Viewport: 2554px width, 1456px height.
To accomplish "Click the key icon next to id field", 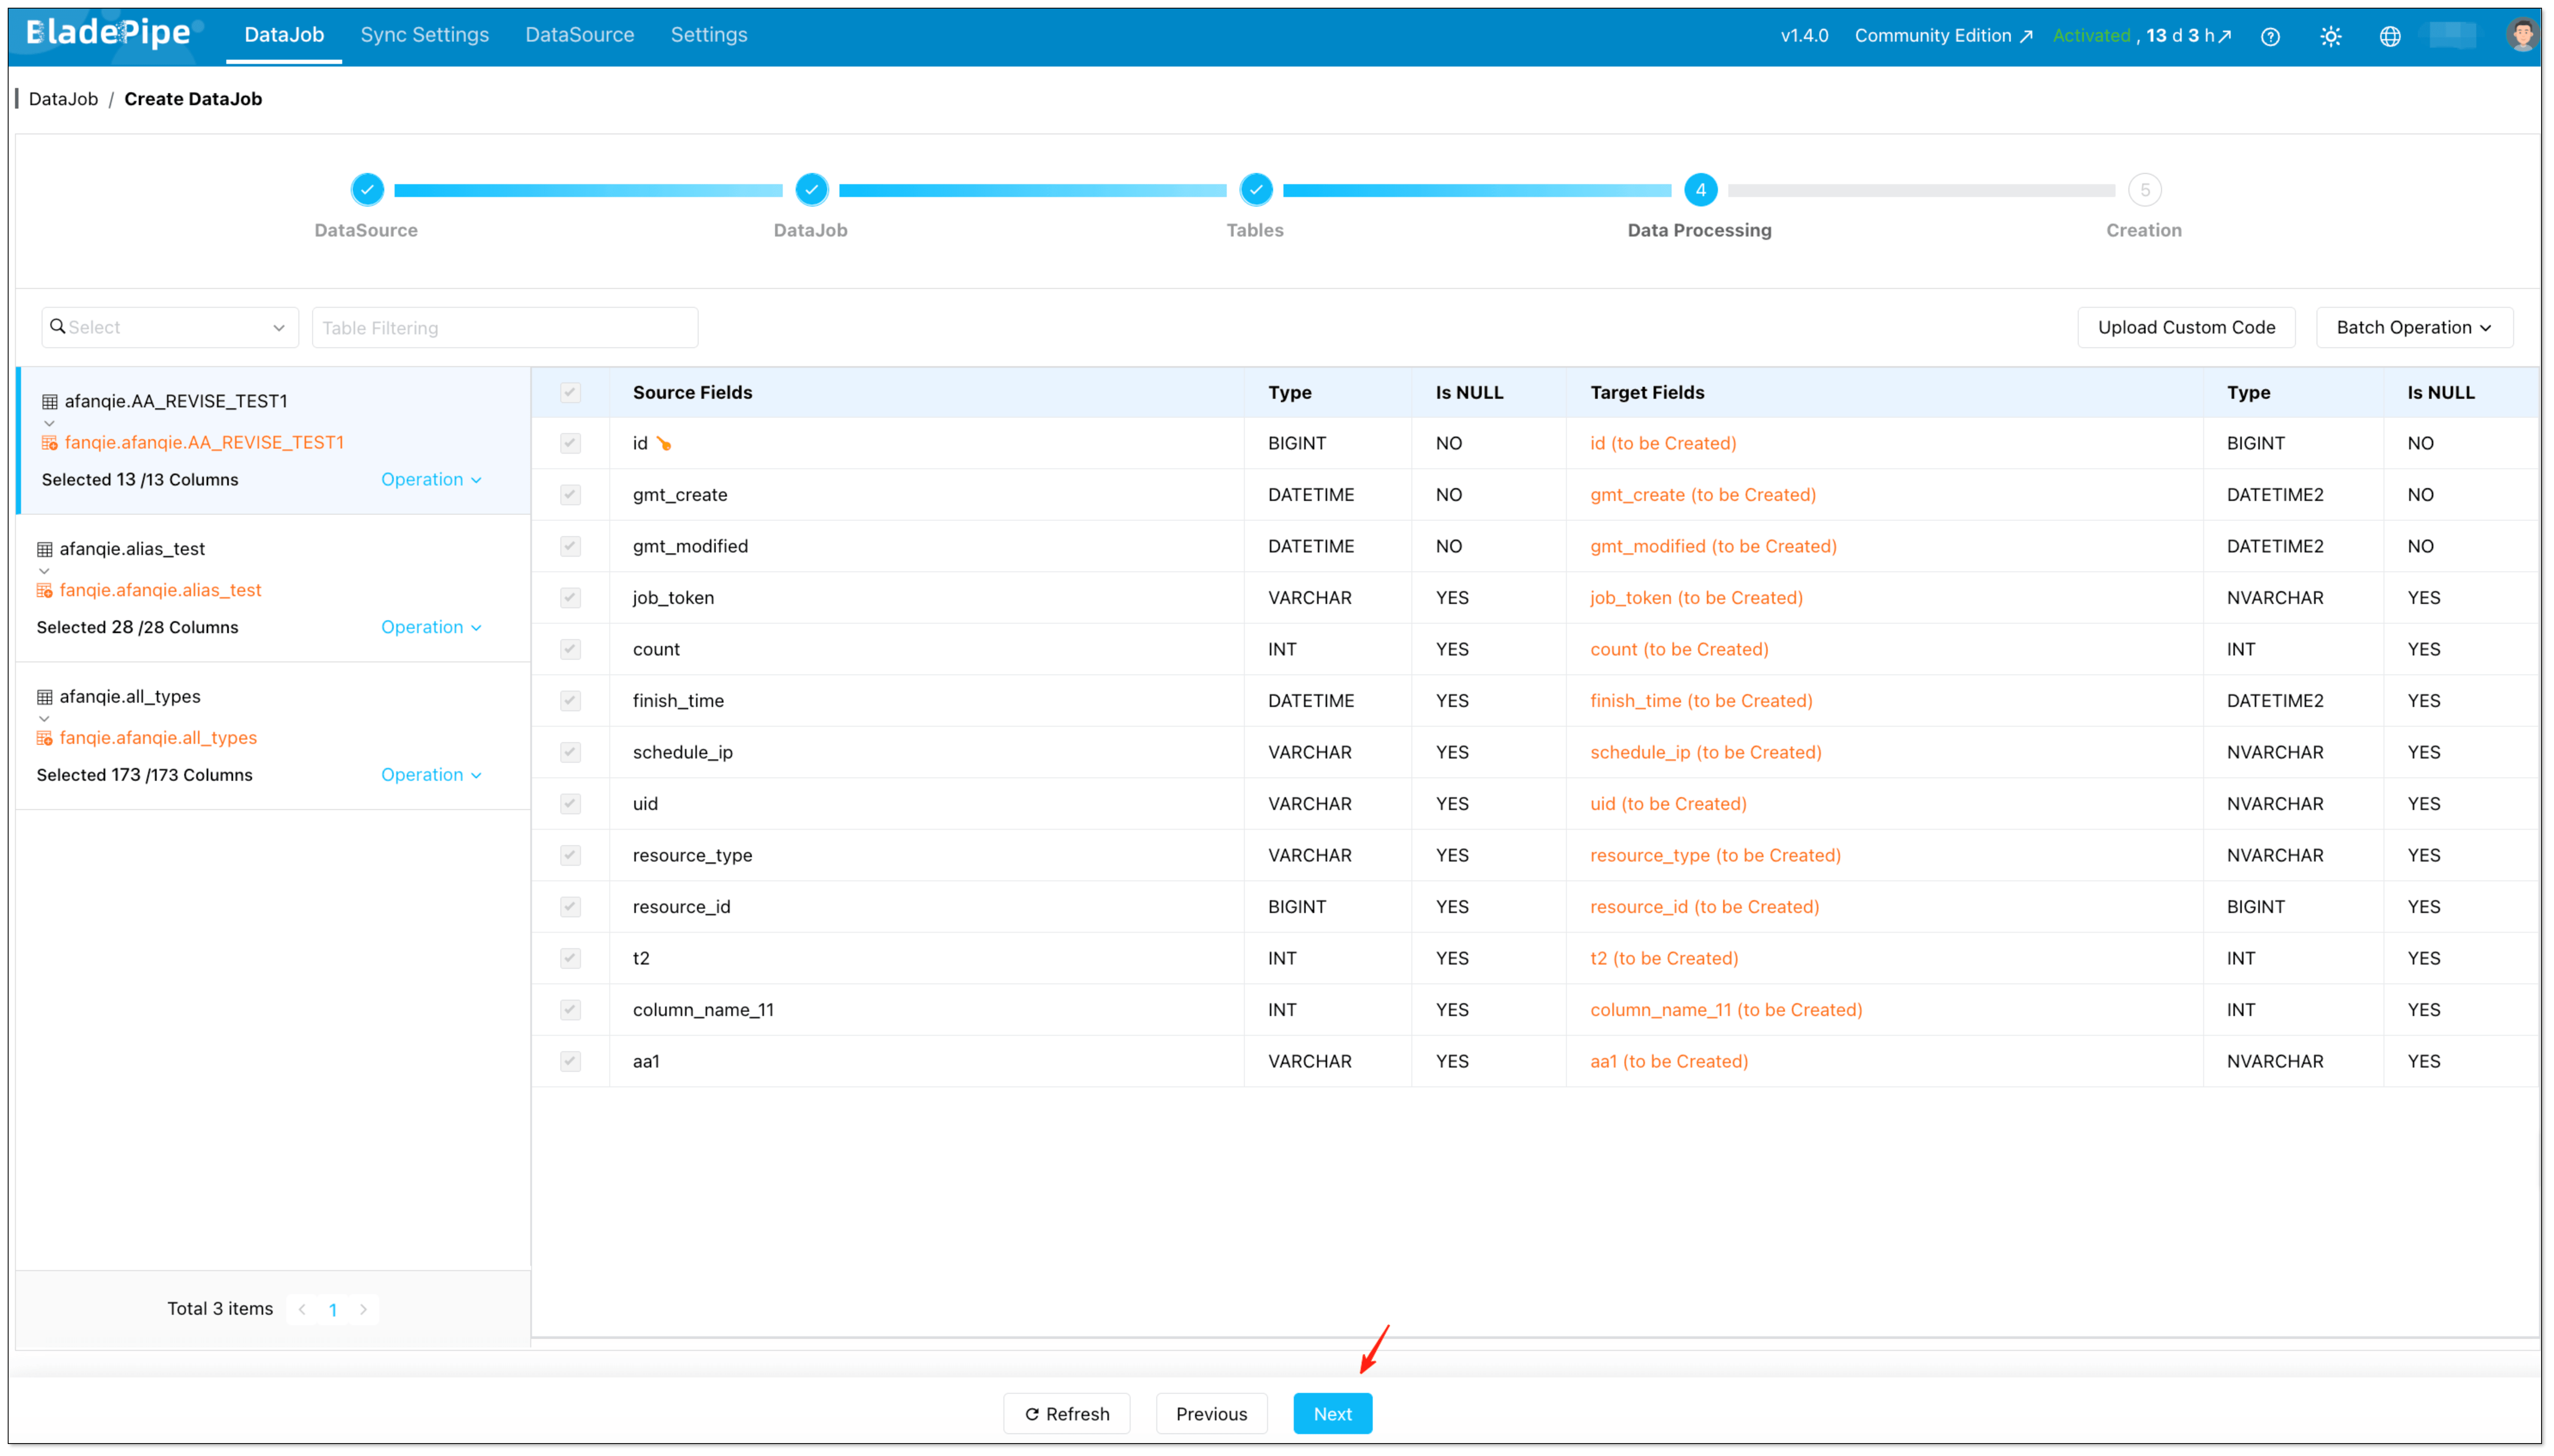I will pyautogui.click(x=665, y=443).
